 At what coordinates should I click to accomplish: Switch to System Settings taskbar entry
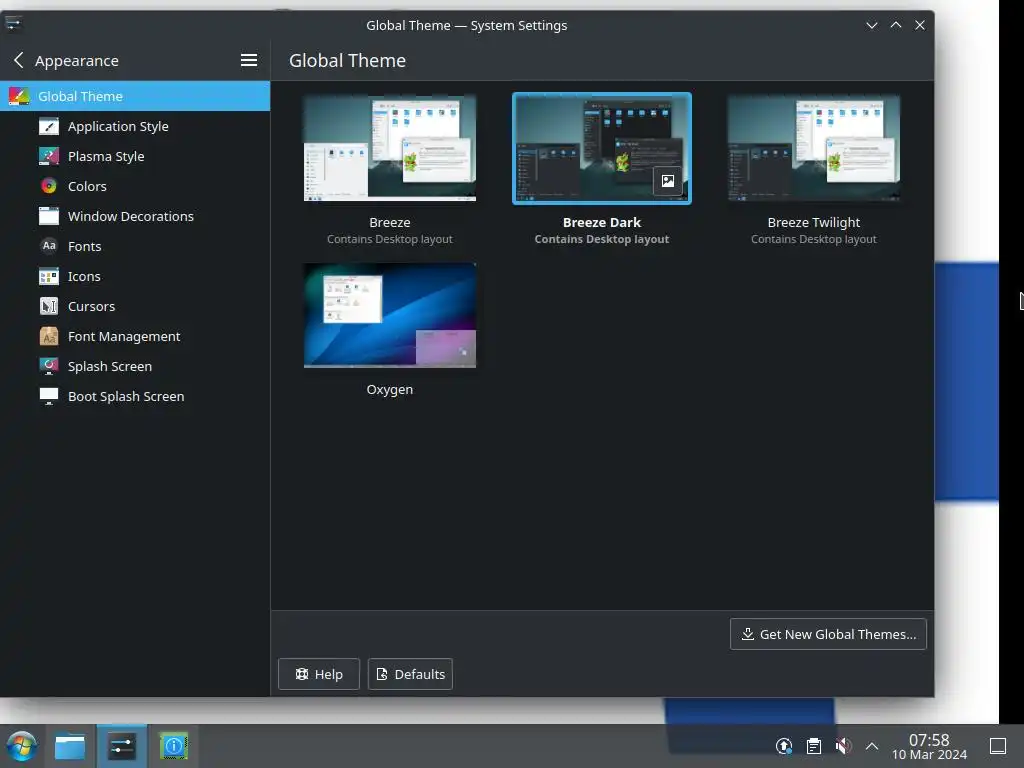(121, 746)
